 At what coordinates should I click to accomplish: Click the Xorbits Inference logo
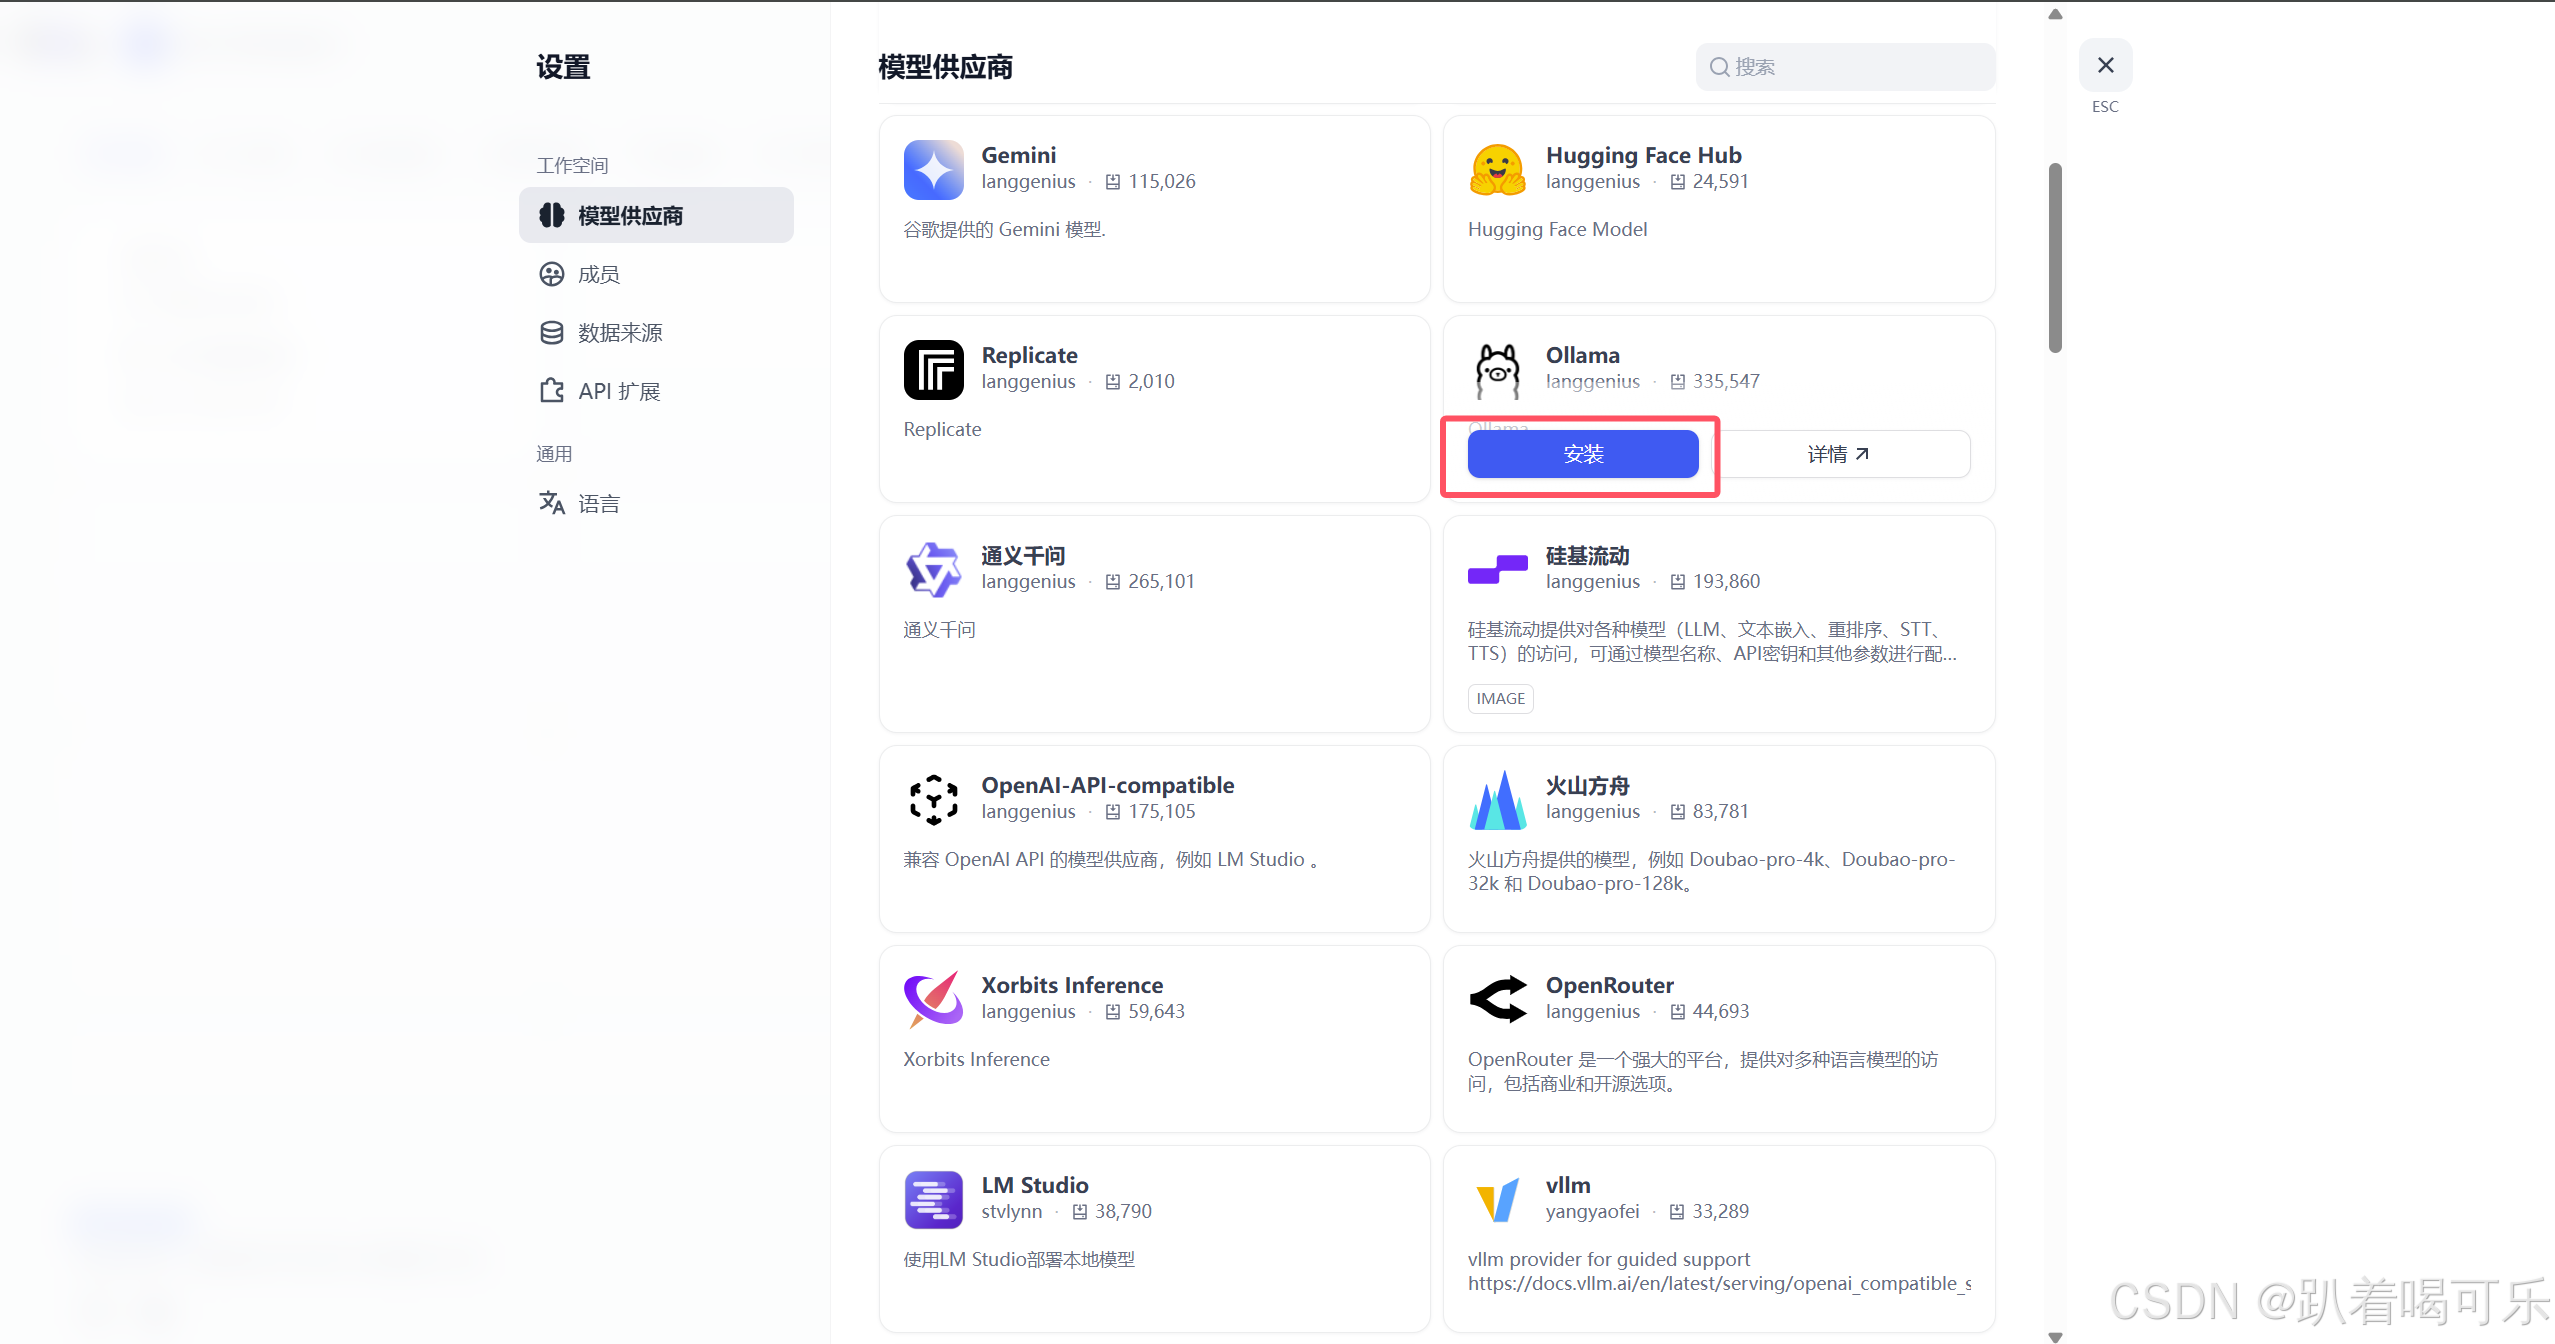click(x=933, y=999)
